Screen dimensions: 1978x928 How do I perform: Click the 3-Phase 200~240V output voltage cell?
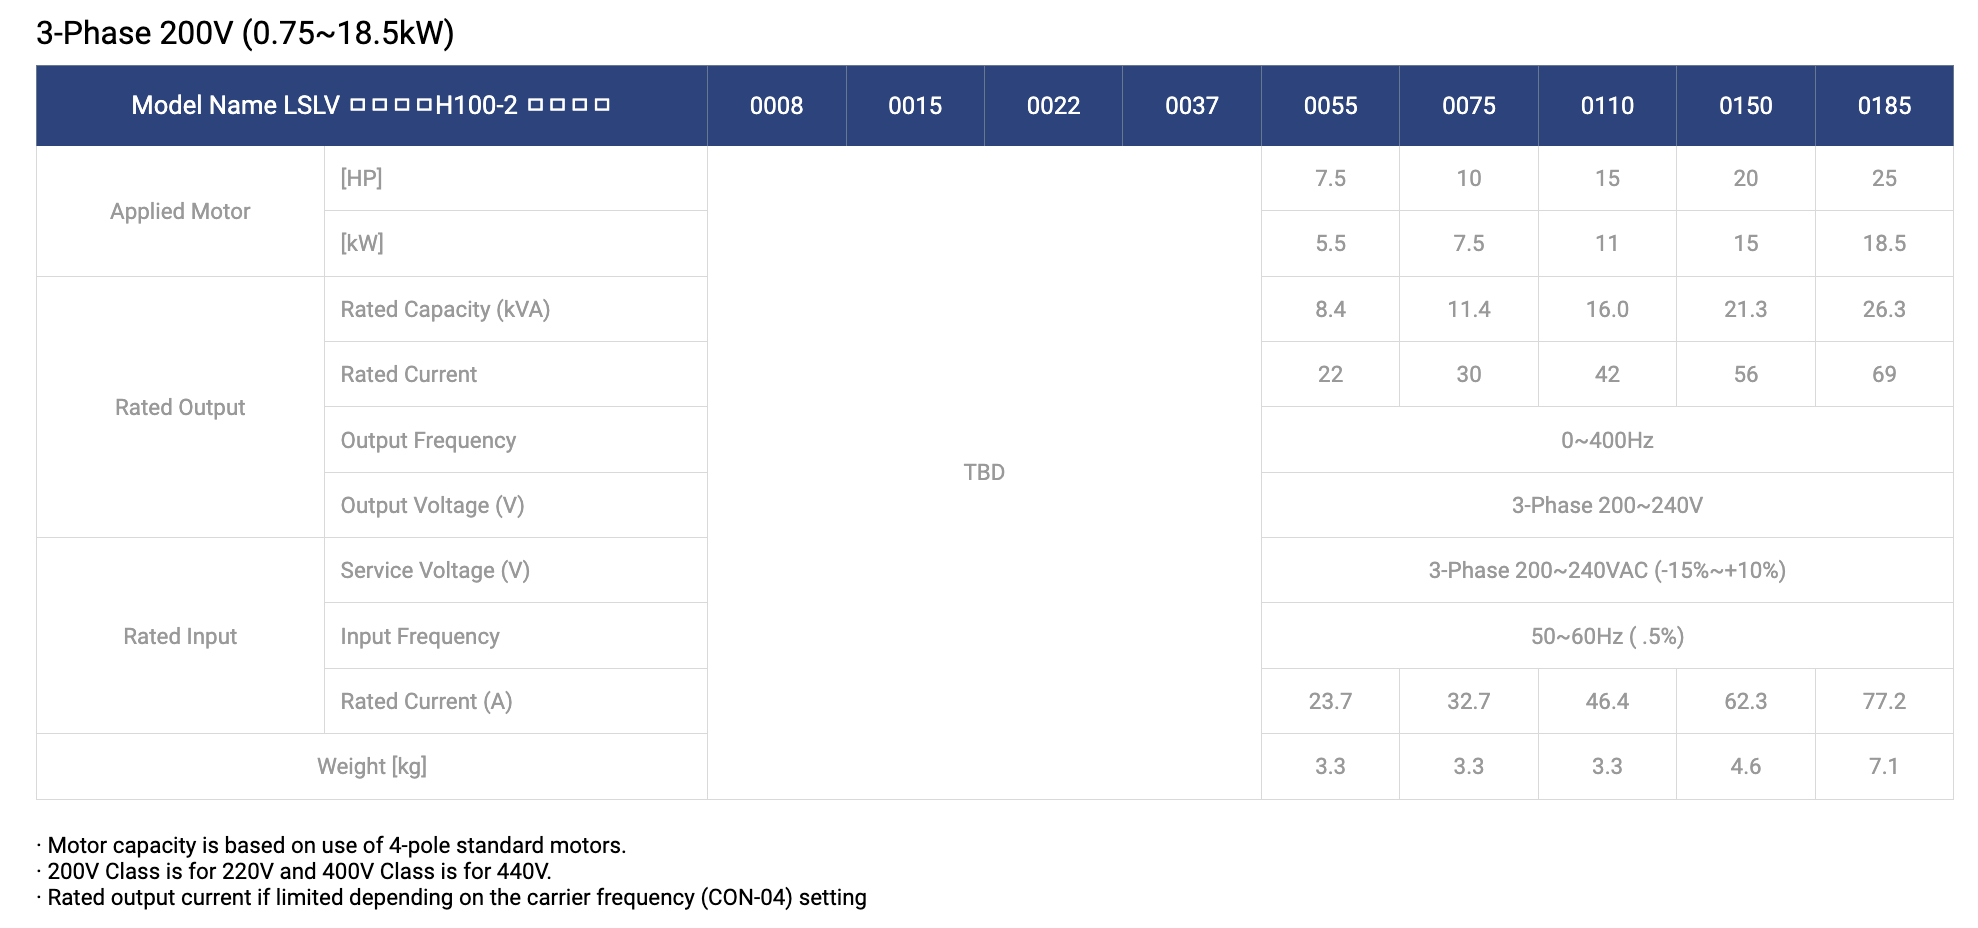(x=1607, y=505)
